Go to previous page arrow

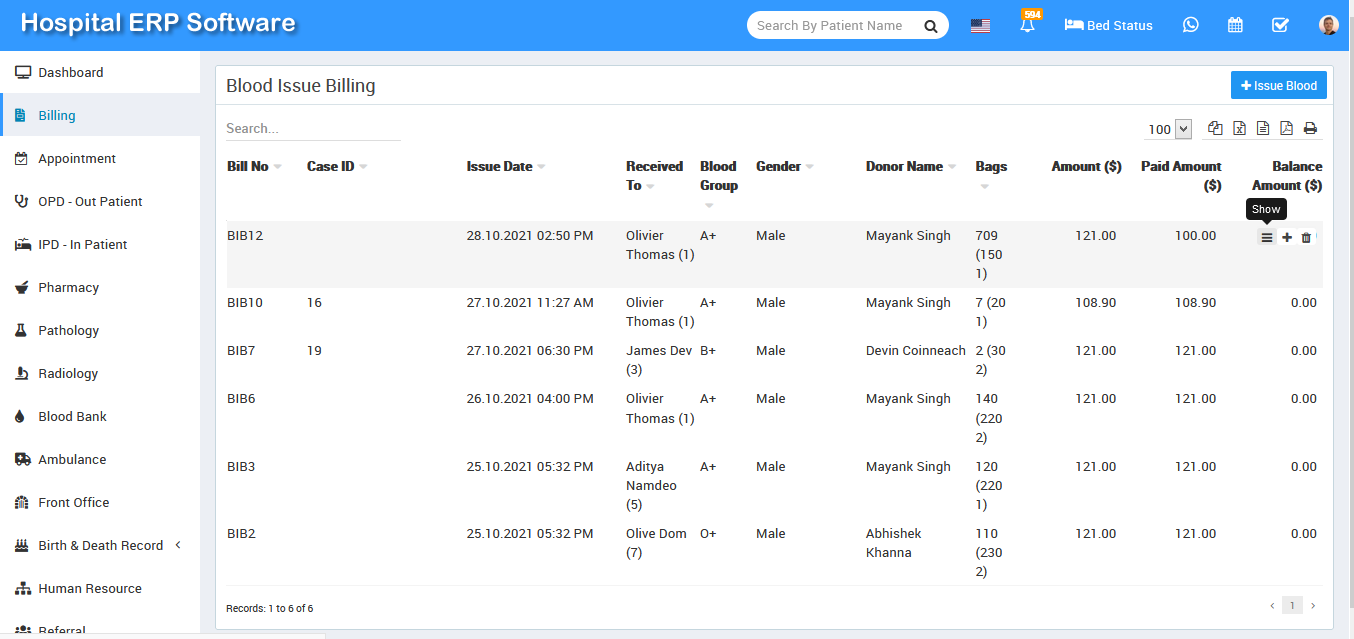(x=1272, y=606)
